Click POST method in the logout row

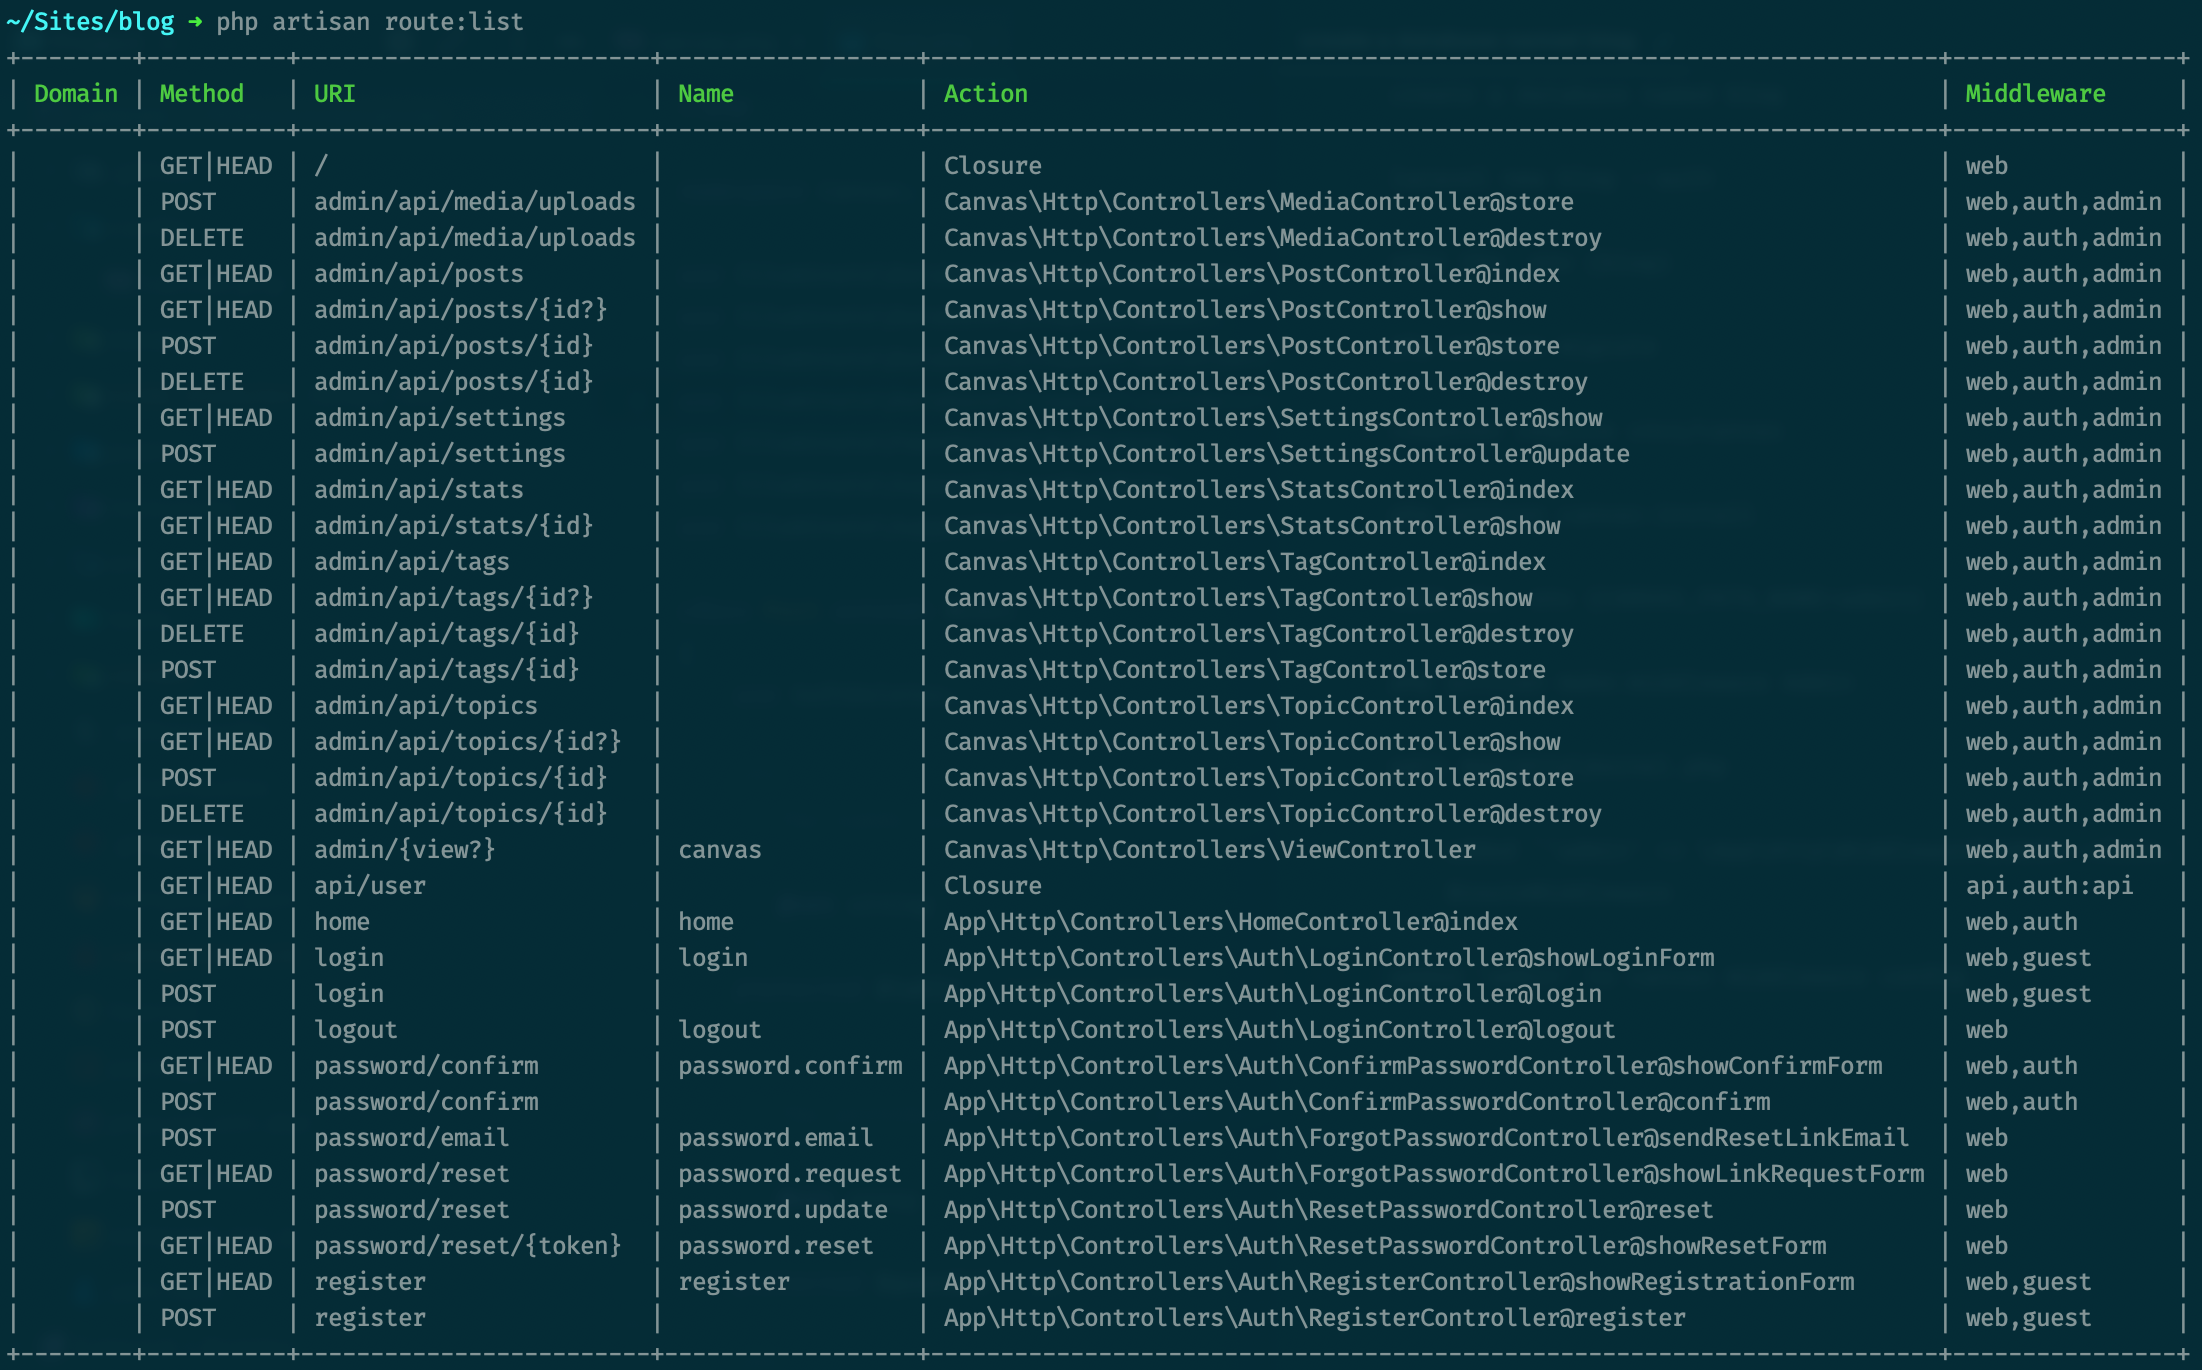[188, 1030]
